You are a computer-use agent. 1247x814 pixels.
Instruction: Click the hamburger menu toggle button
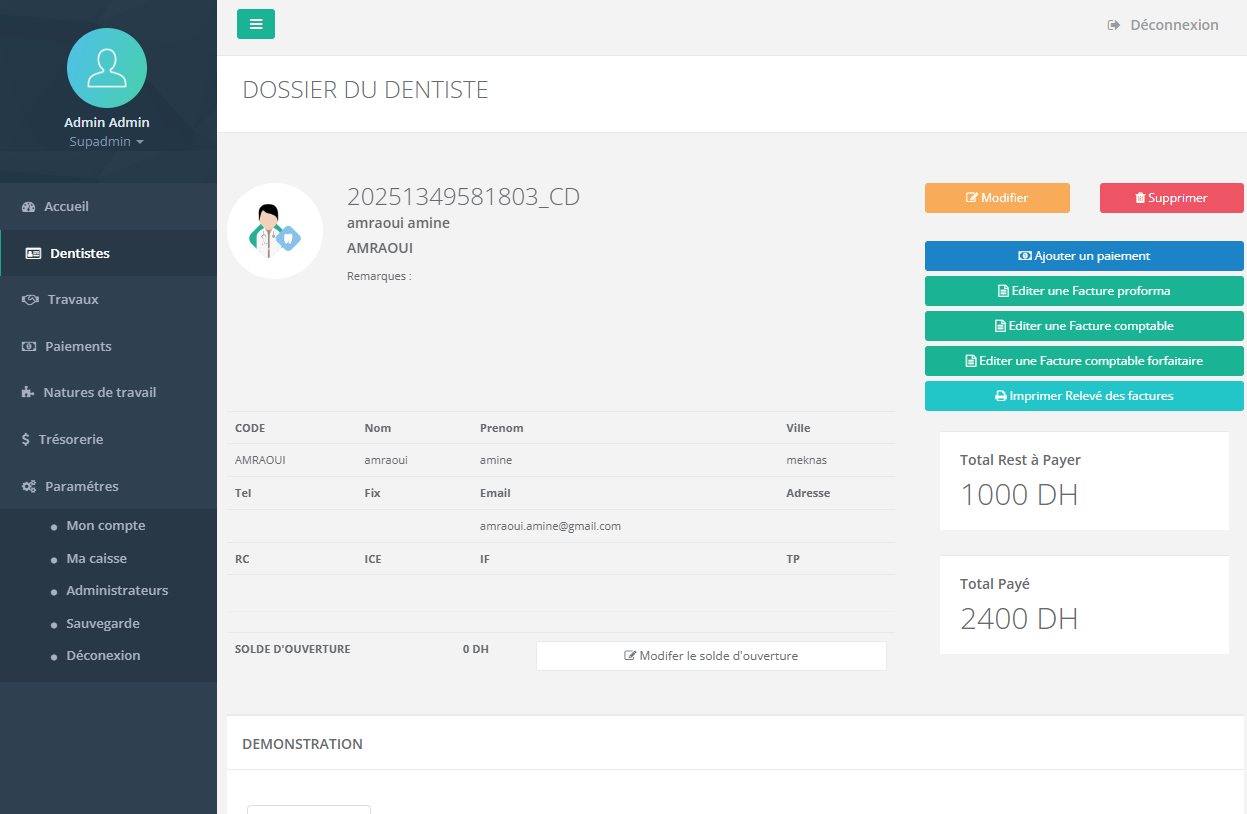coord(256,24)
